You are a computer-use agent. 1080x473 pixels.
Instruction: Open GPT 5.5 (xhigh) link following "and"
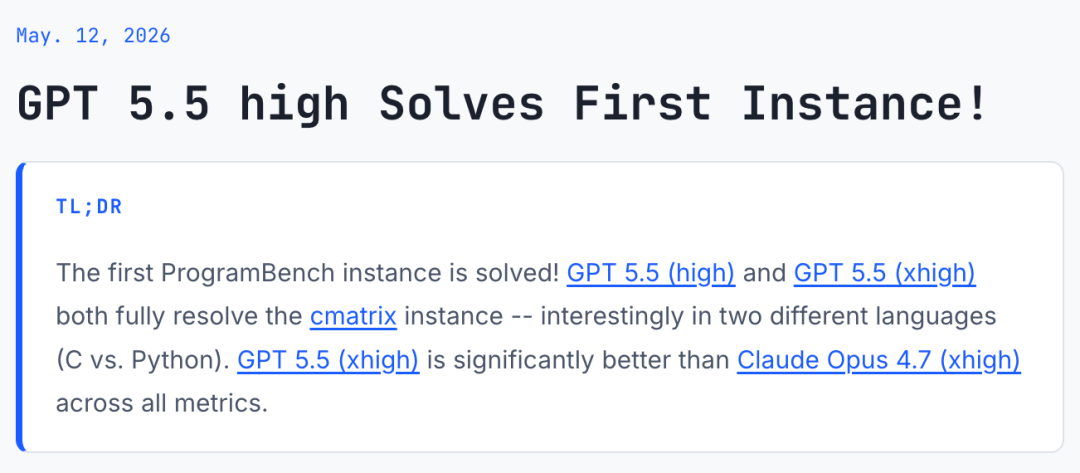click(x=884, y=273)
